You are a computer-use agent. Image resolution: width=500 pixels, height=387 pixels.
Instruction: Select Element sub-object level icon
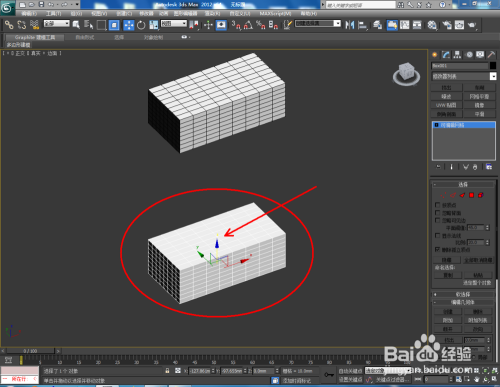[x=481, y=195]
